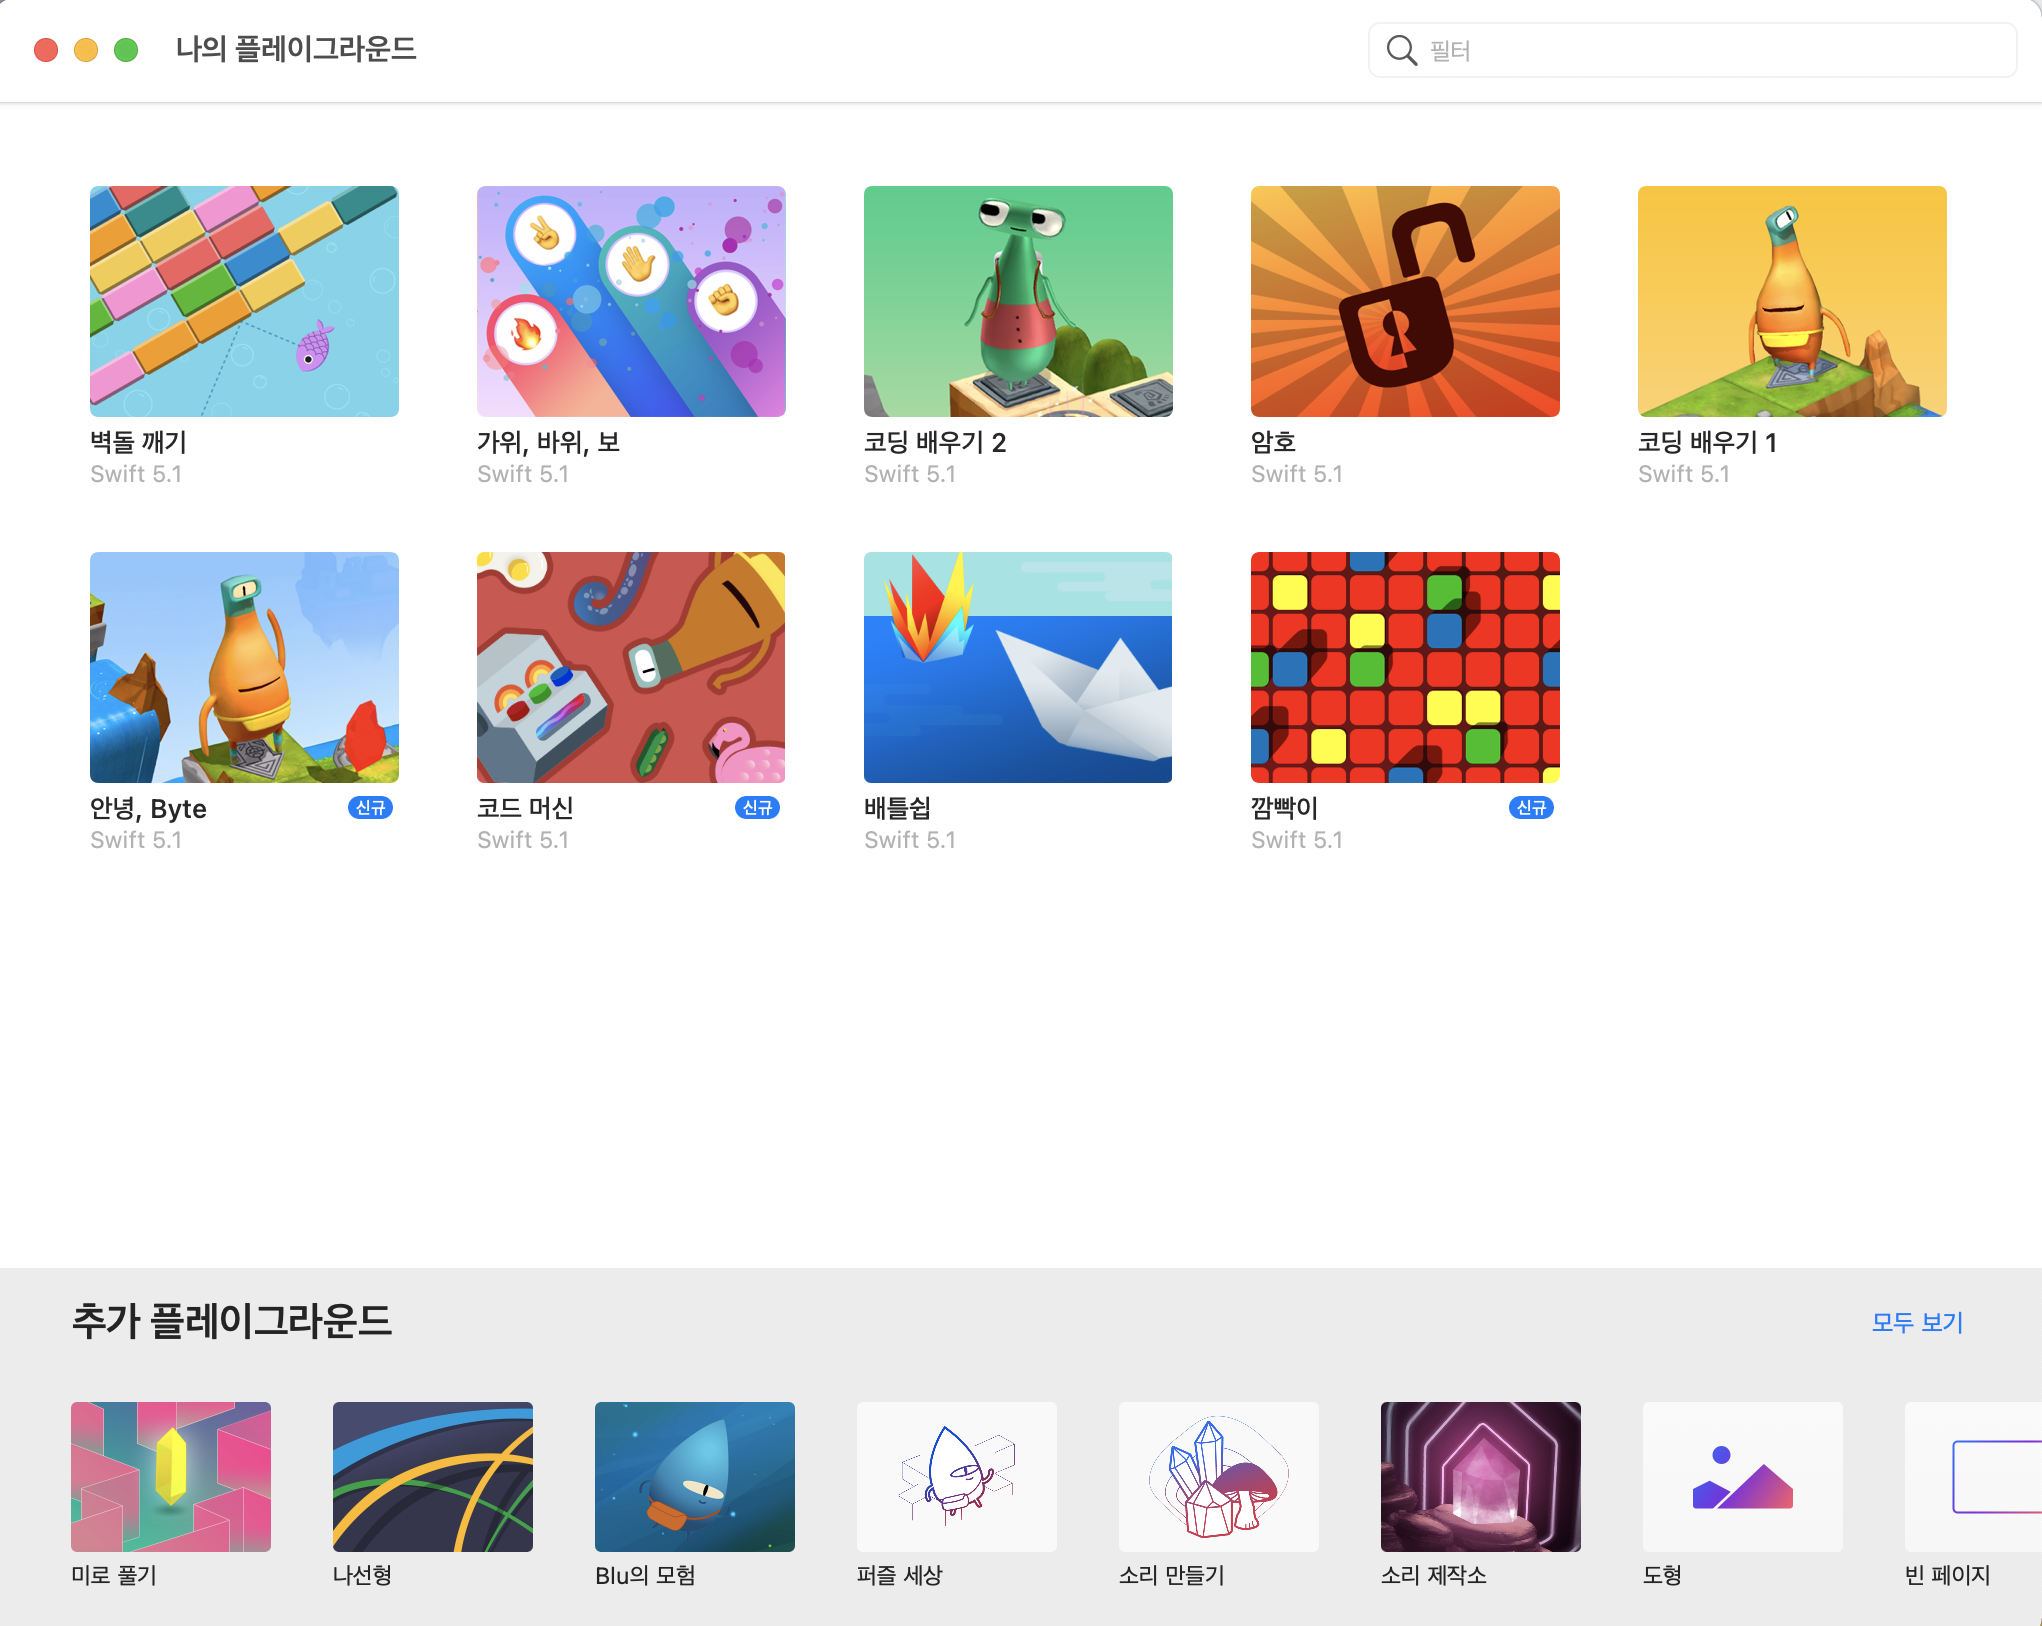Open the 암호 padlock playground

point(1405,301)
